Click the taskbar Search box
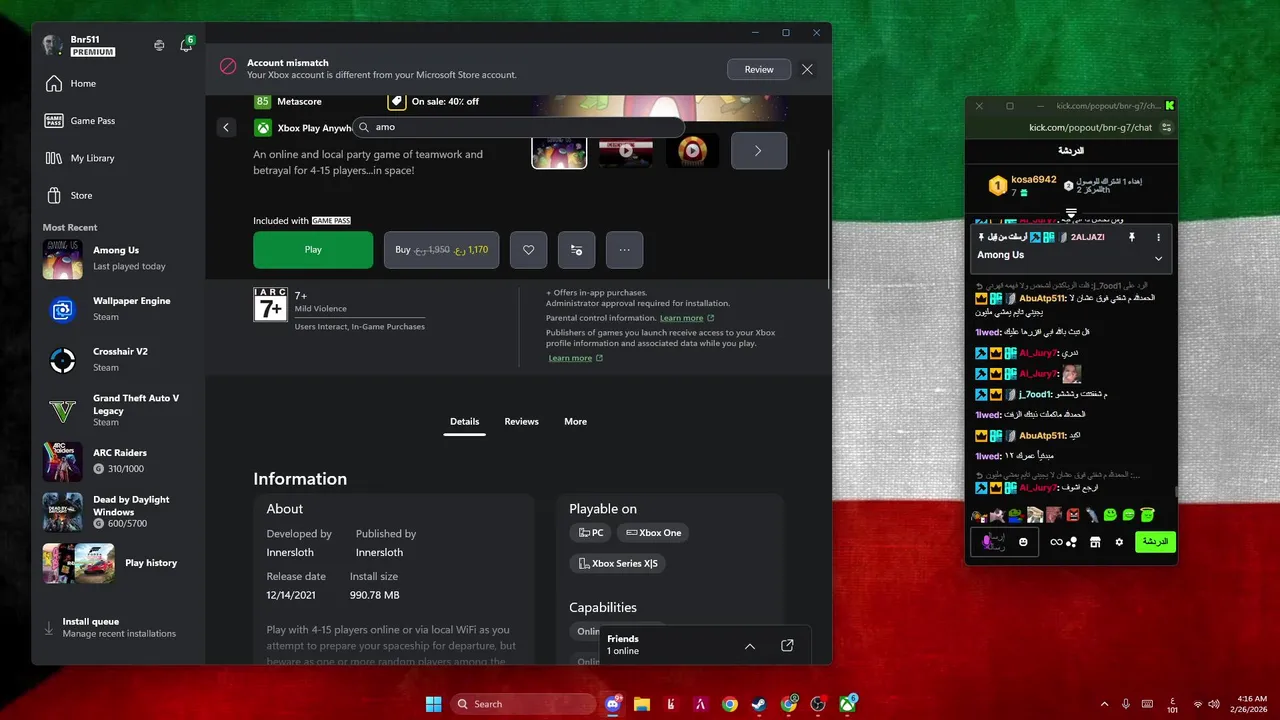The height and width of the screenshot is (720, 1280). [523, 704]
